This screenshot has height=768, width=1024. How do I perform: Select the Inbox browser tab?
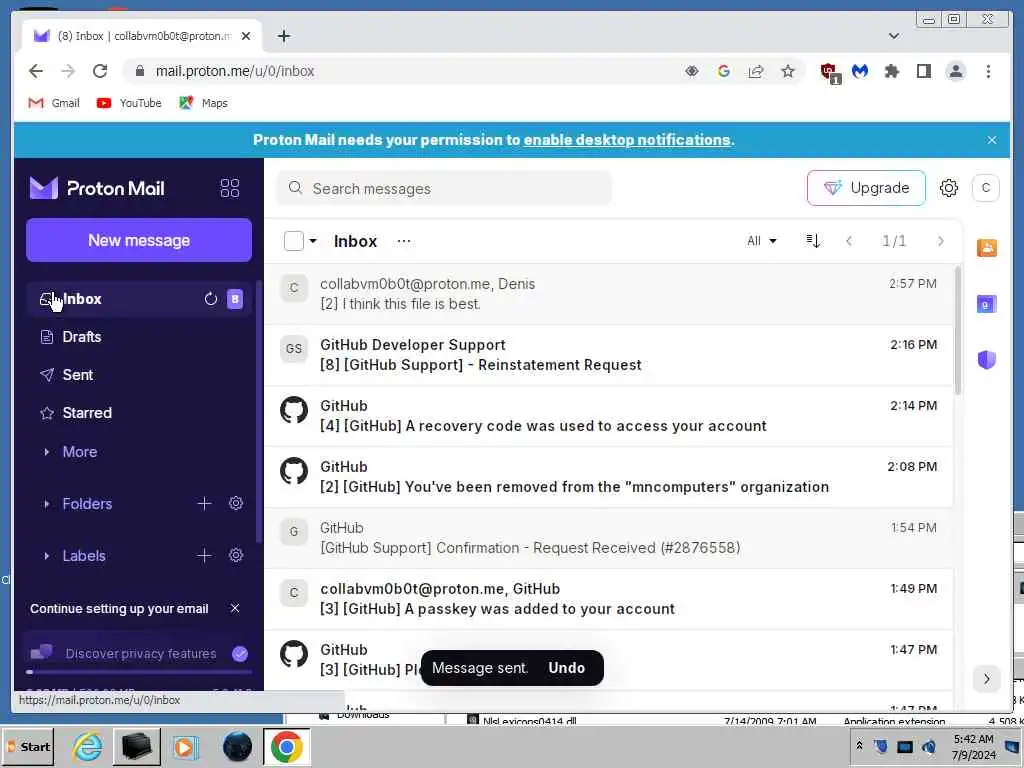(x=142, y=36)
